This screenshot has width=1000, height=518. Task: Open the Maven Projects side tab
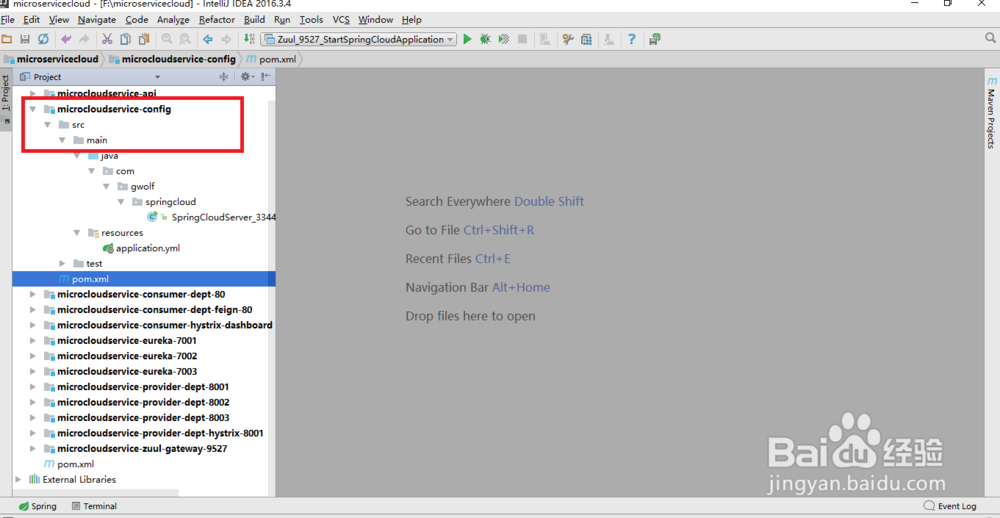(x=991, y=113)
